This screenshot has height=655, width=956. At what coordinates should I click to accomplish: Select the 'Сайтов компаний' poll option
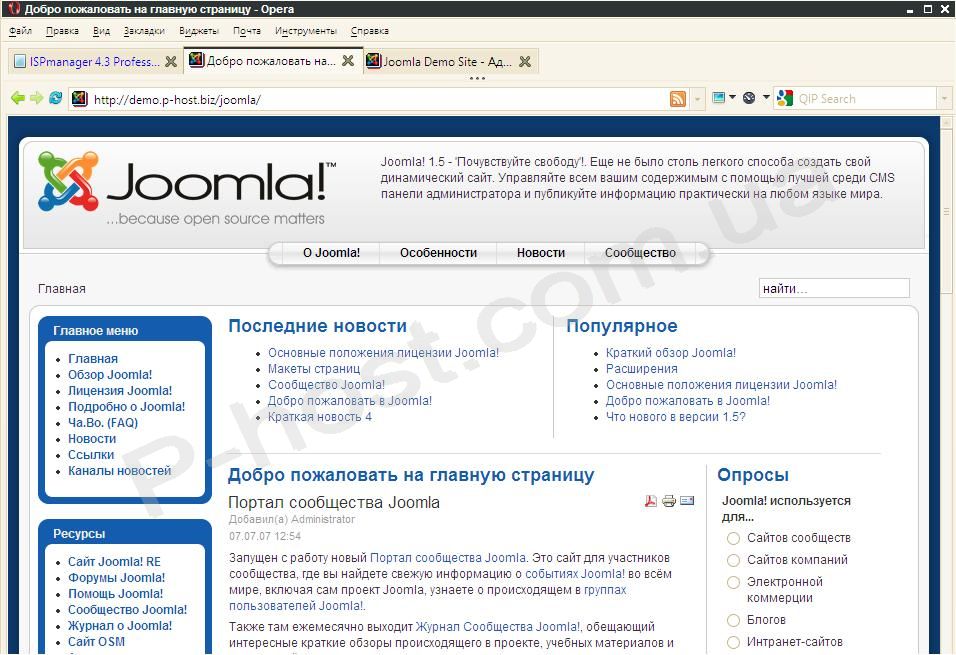[733, 560]
